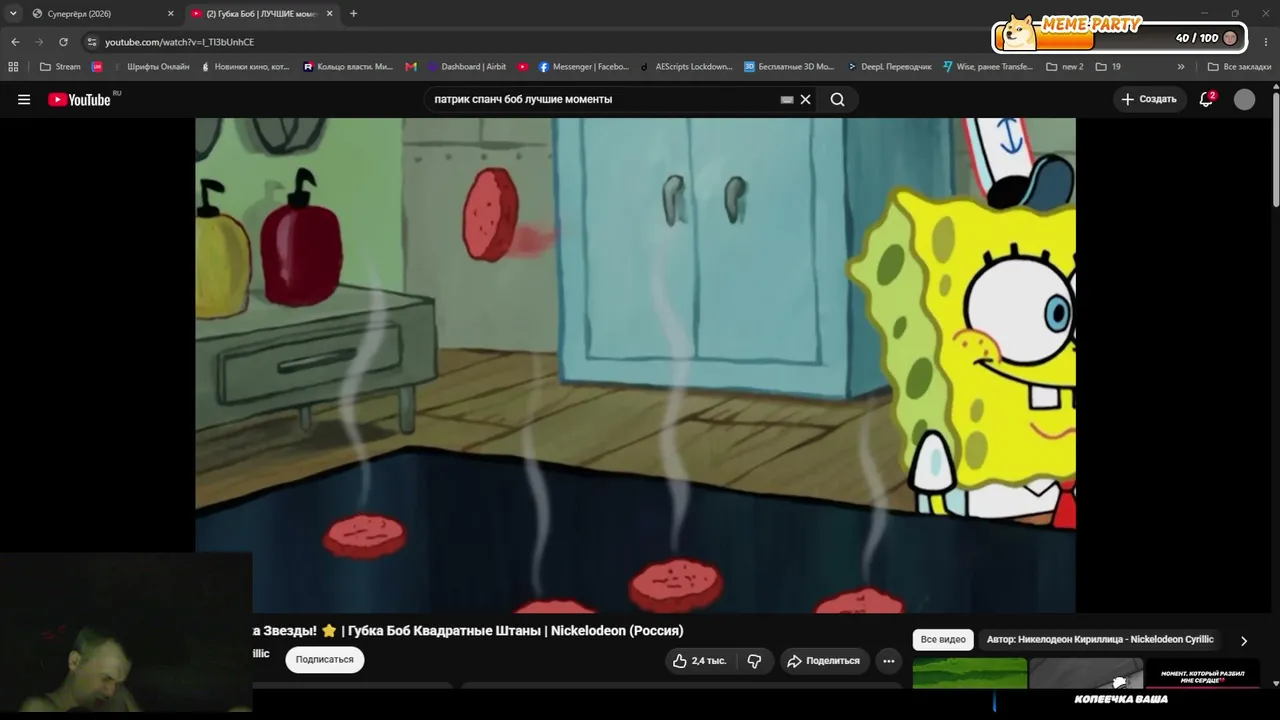This screenshot has width=1280, height=720.
Task: Open the new 2 bookmarks folder
Action: [x=1065, y=67]
